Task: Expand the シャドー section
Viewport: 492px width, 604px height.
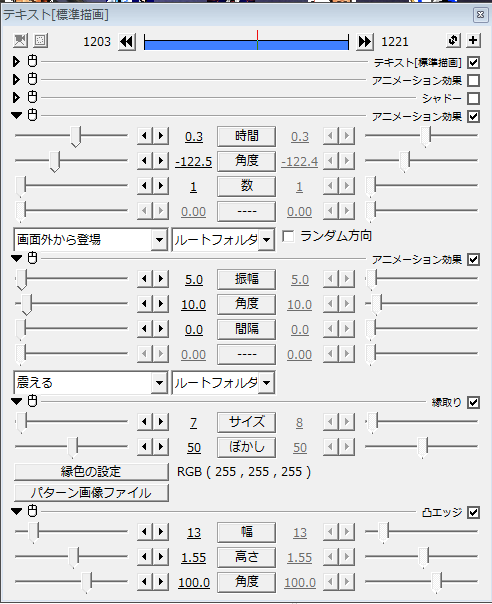Action: [x=16, y=97]
